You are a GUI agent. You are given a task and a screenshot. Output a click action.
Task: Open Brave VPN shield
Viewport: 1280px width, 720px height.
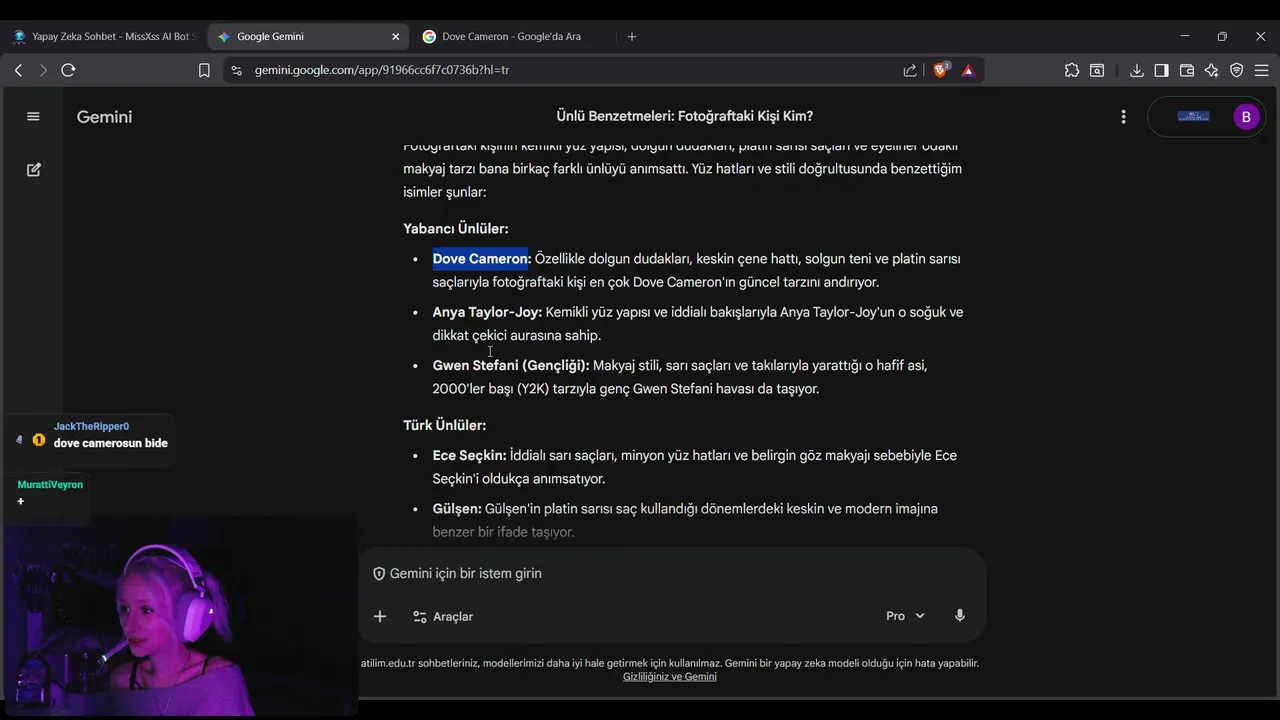coord(1236,70)
